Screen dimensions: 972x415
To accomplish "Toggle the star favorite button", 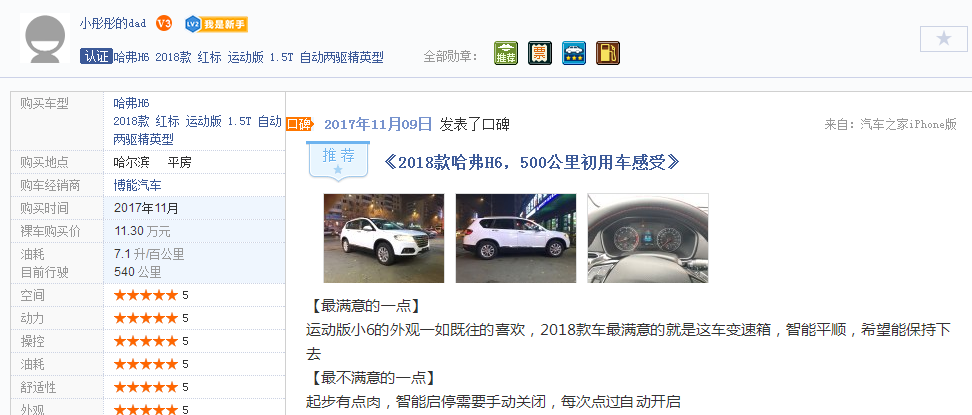I will [943, 39].
